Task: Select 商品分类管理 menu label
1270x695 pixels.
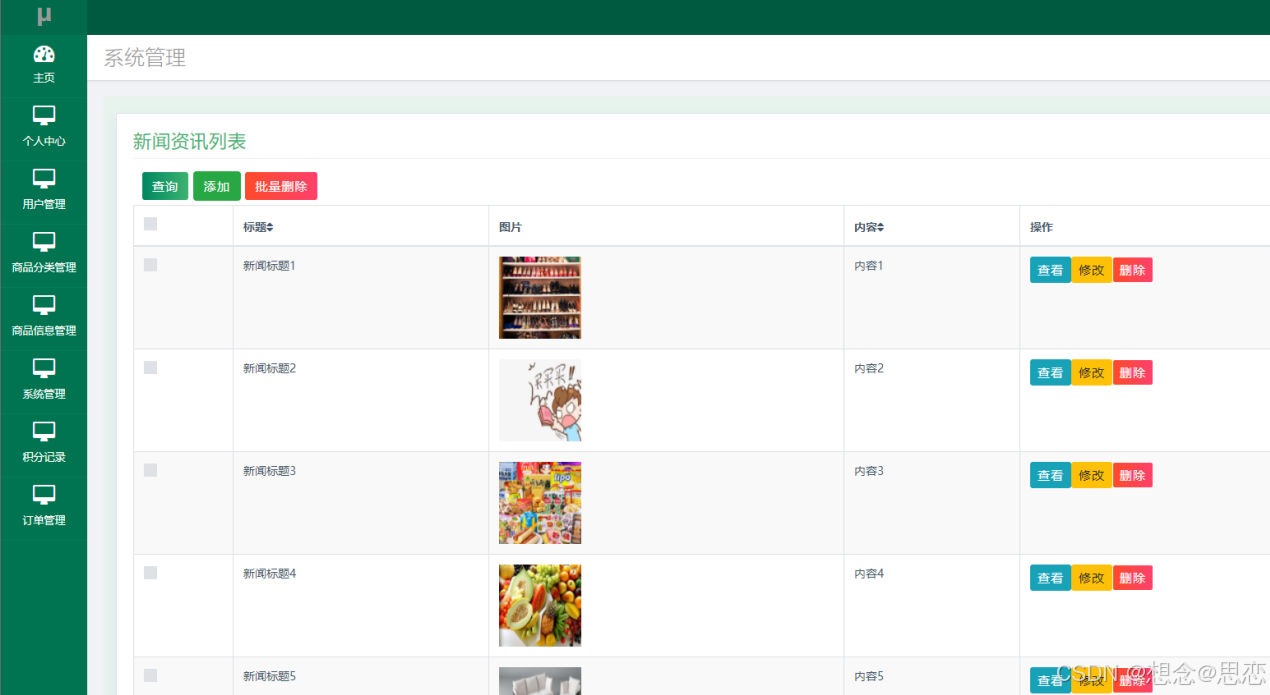Action: (x=44, y=267)
